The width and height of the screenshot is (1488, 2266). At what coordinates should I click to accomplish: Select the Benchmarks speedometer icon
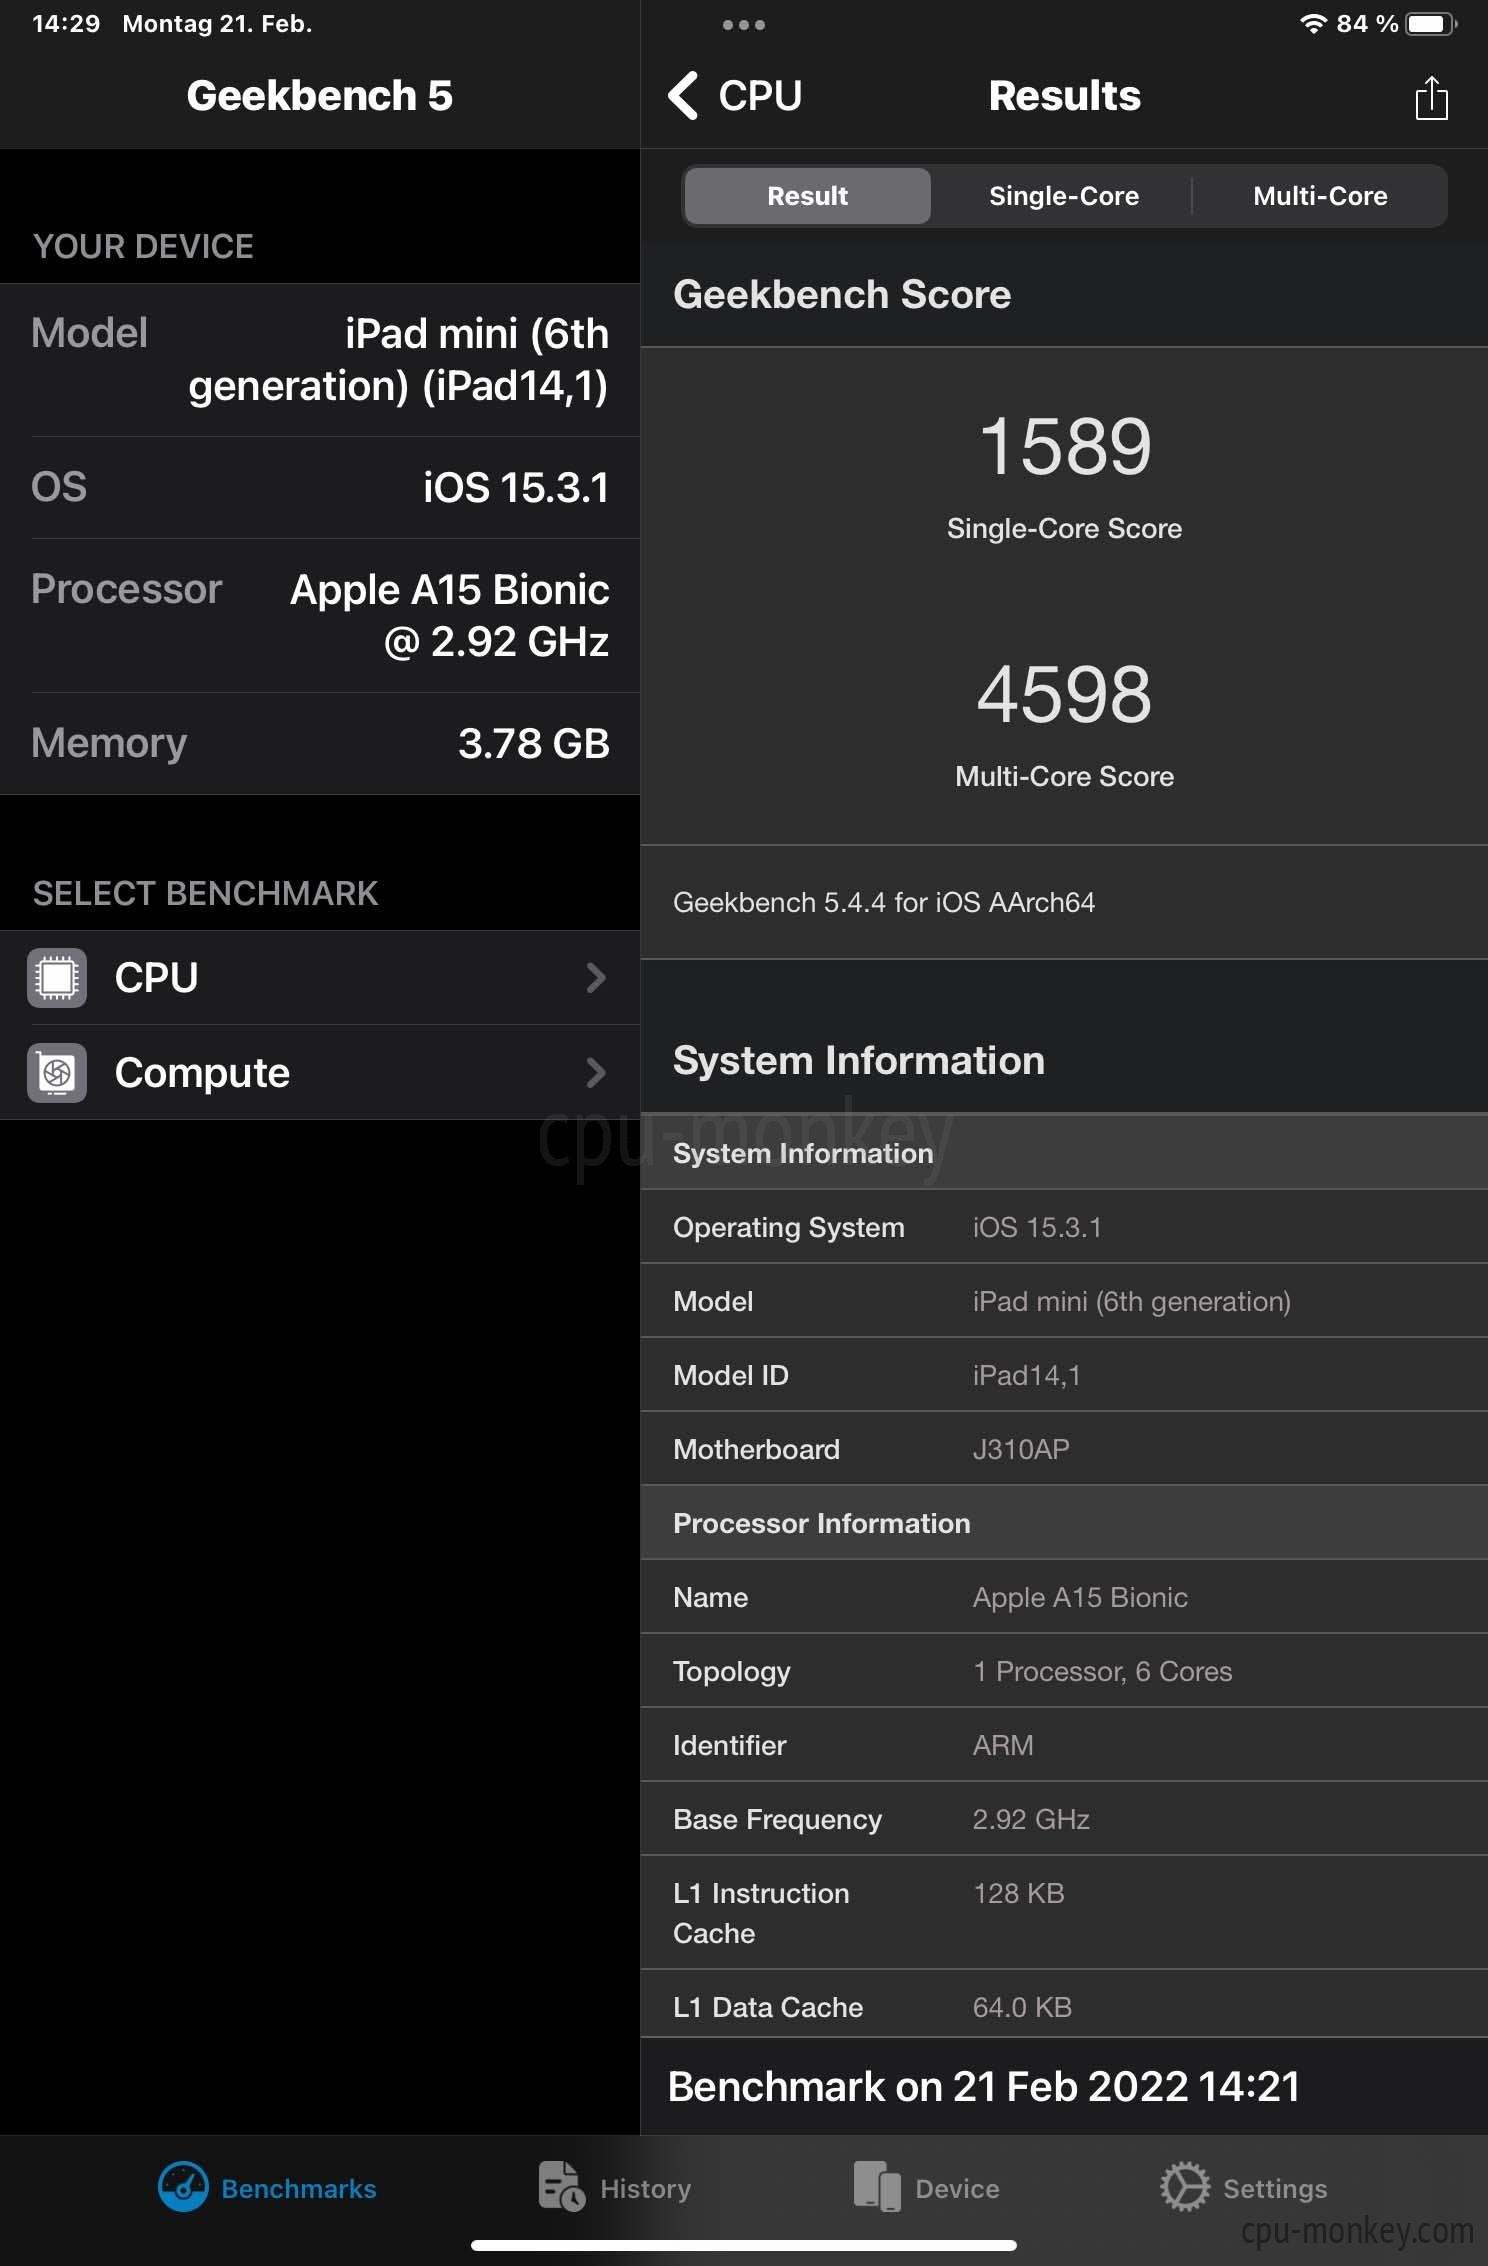pos(183,2187)
